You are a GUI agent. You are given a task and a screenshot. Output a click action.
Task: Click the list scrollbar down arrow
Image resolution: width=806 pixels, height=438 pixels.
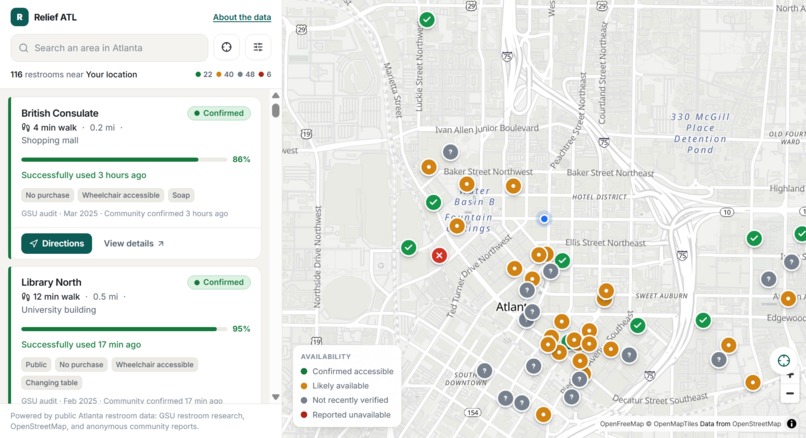(x=276, y=397)
